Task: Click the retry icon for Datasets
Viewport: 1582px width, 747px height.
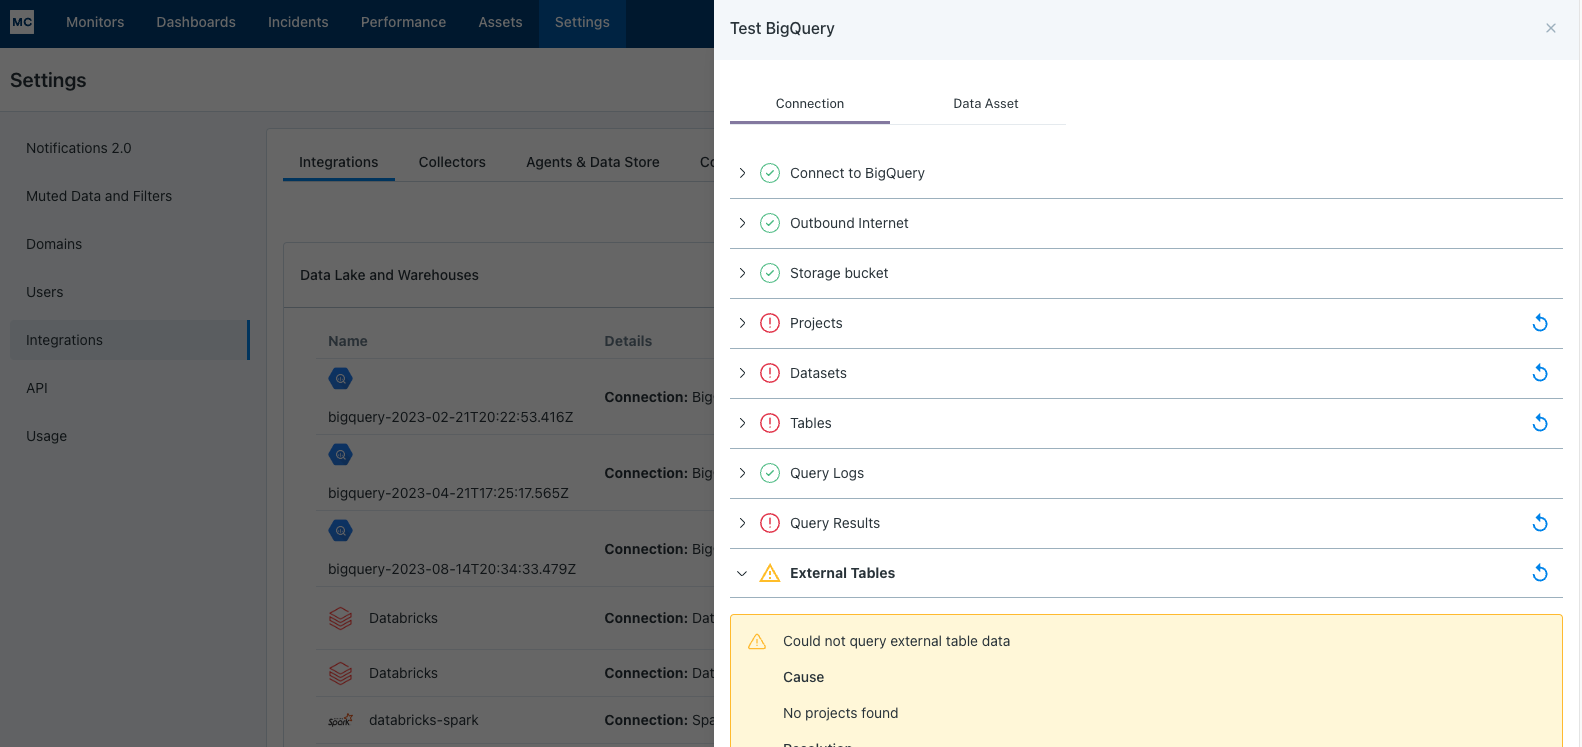Action: (x=1540, y=373)
